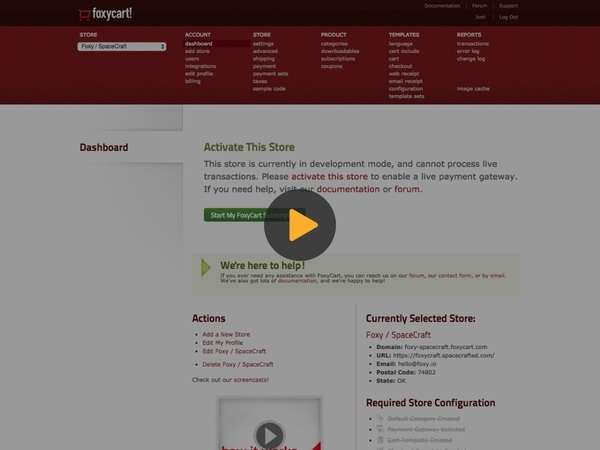Click the activate this store link
Screen dimensions: 600x450
pyautogui.click(x=329, y=177)
